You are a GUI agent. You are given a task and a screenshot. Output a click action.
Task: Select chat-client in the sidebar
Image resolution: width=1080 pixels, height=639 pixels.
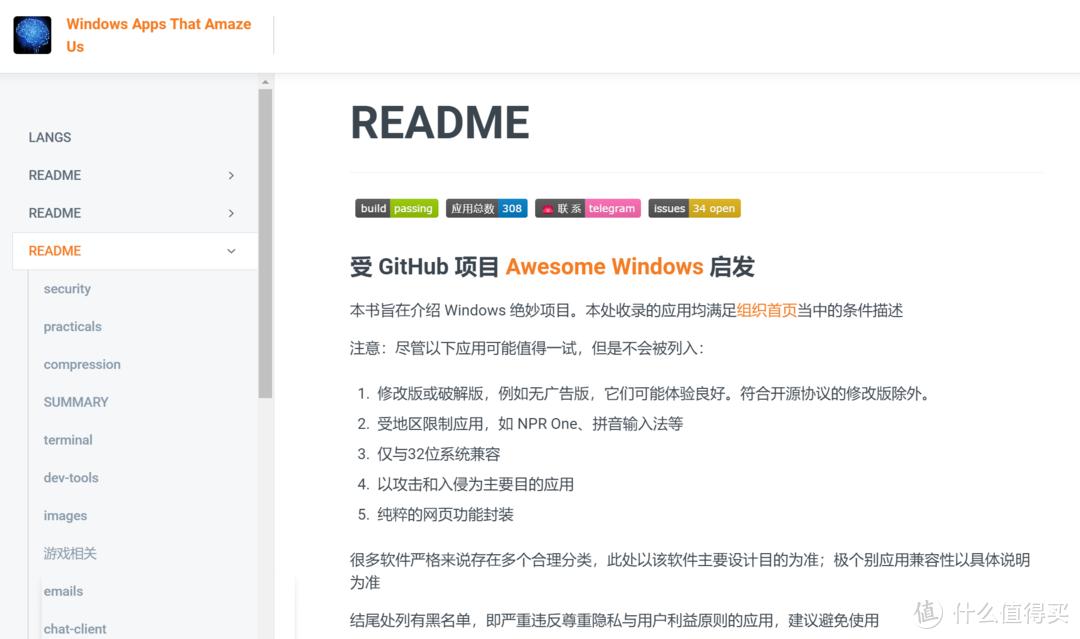click(x=75, y=629)
